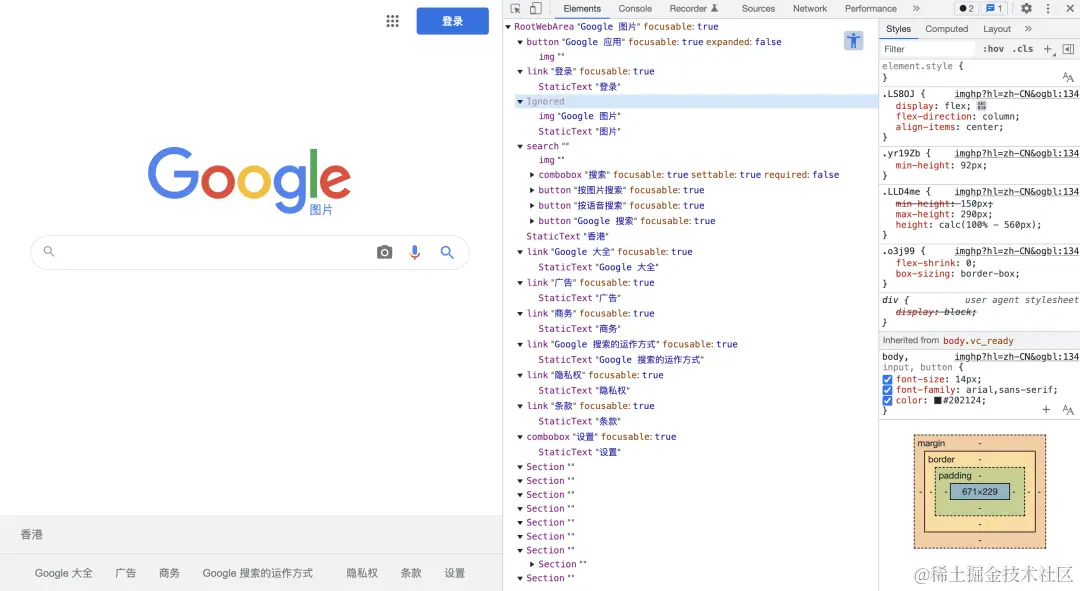This screenshot has height=591, width=1080.
Task: Open the DevTools three-dot menu
Action: (1048, 8)
